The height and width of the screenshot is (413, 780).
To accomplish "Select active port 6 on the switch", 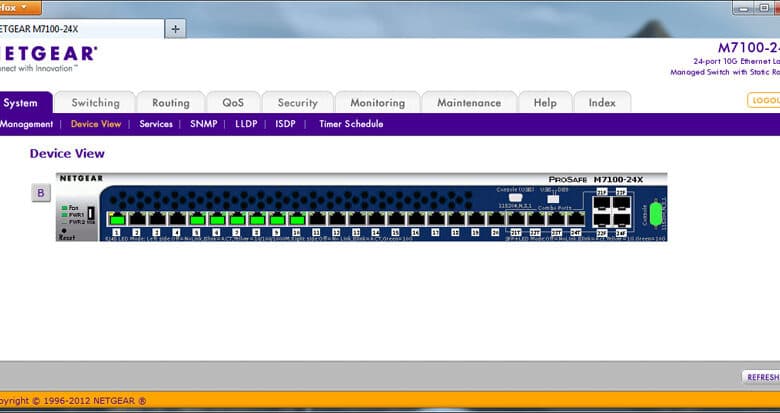I will pyautogui.click(x=217, y=218).
